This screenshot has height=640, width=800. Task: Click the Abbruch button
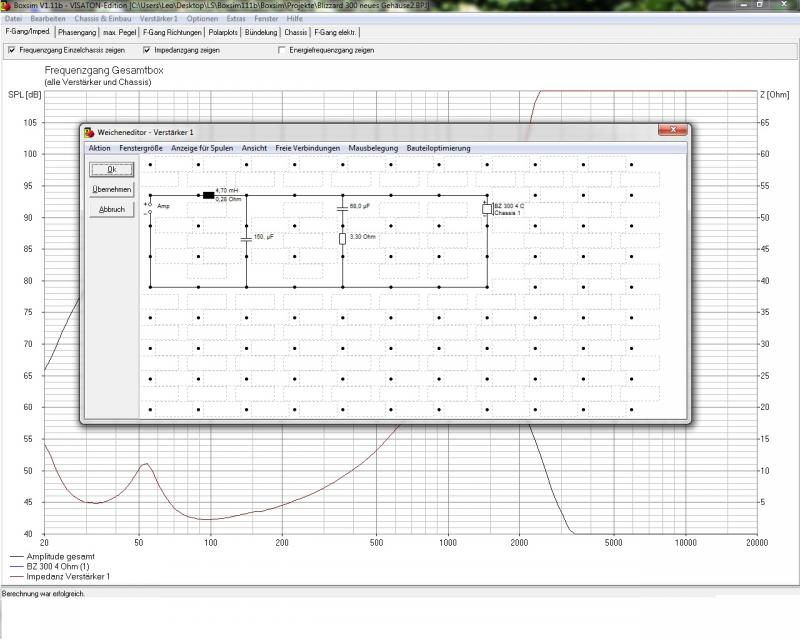coord(111,210)
